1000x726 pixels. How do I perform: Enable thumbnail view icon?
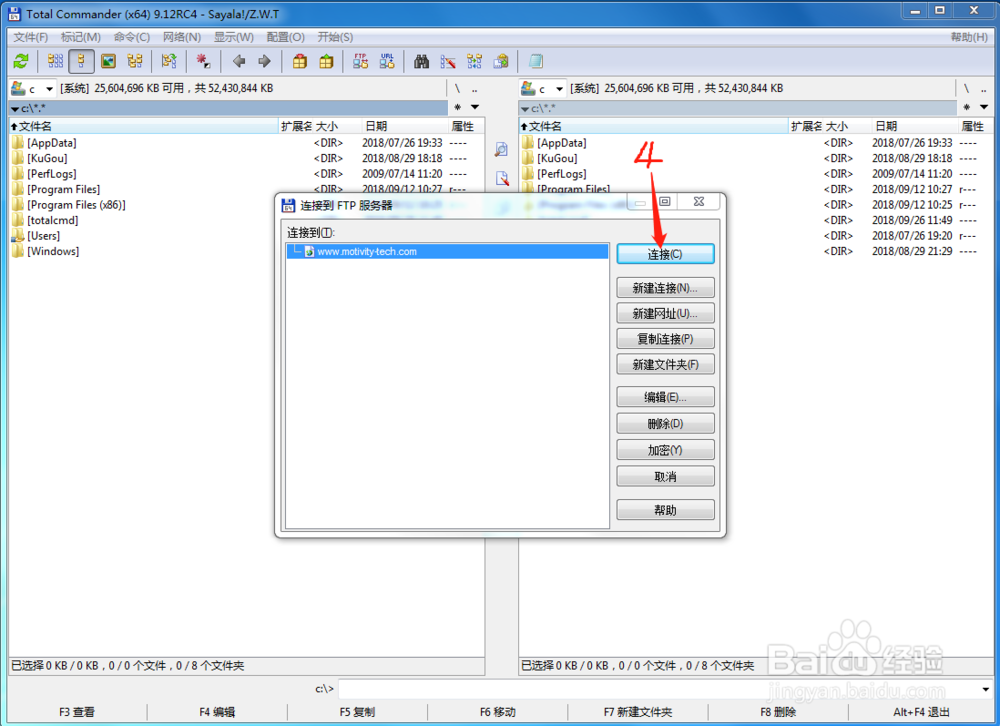(x=108, y=61)
